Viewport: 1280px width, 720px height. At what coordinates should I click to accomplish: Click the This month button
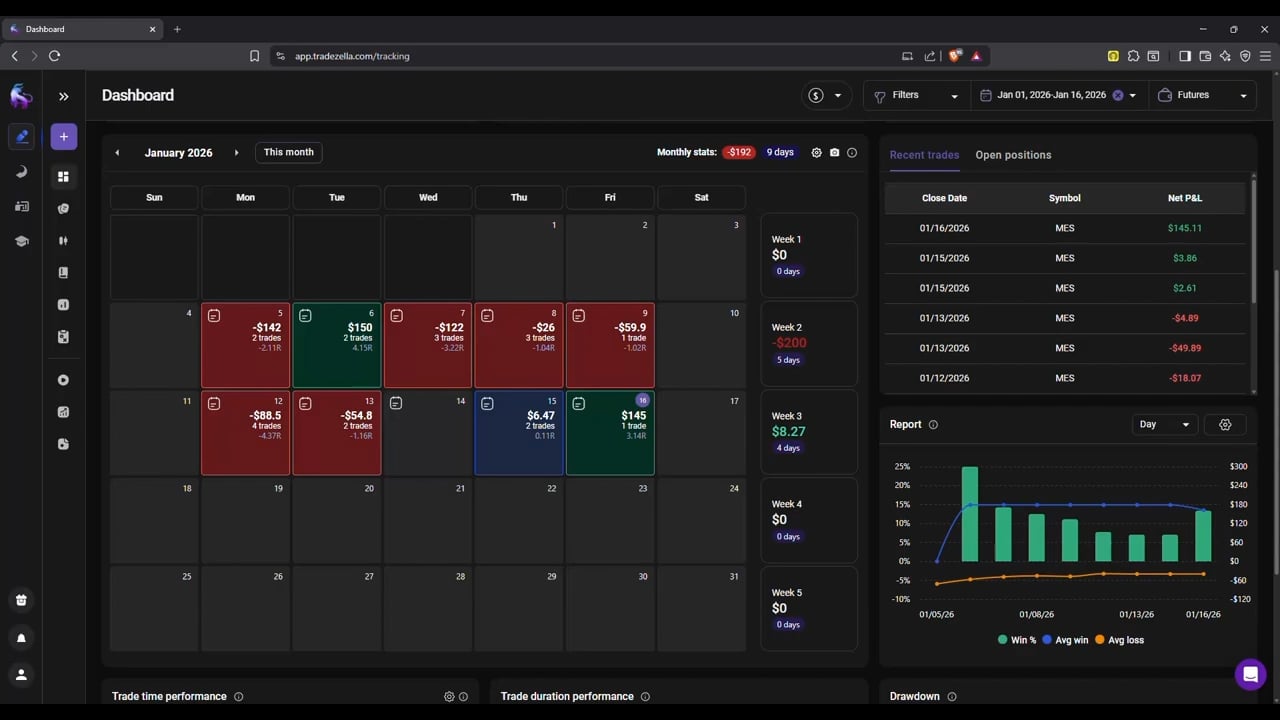(x=288, y=153)
